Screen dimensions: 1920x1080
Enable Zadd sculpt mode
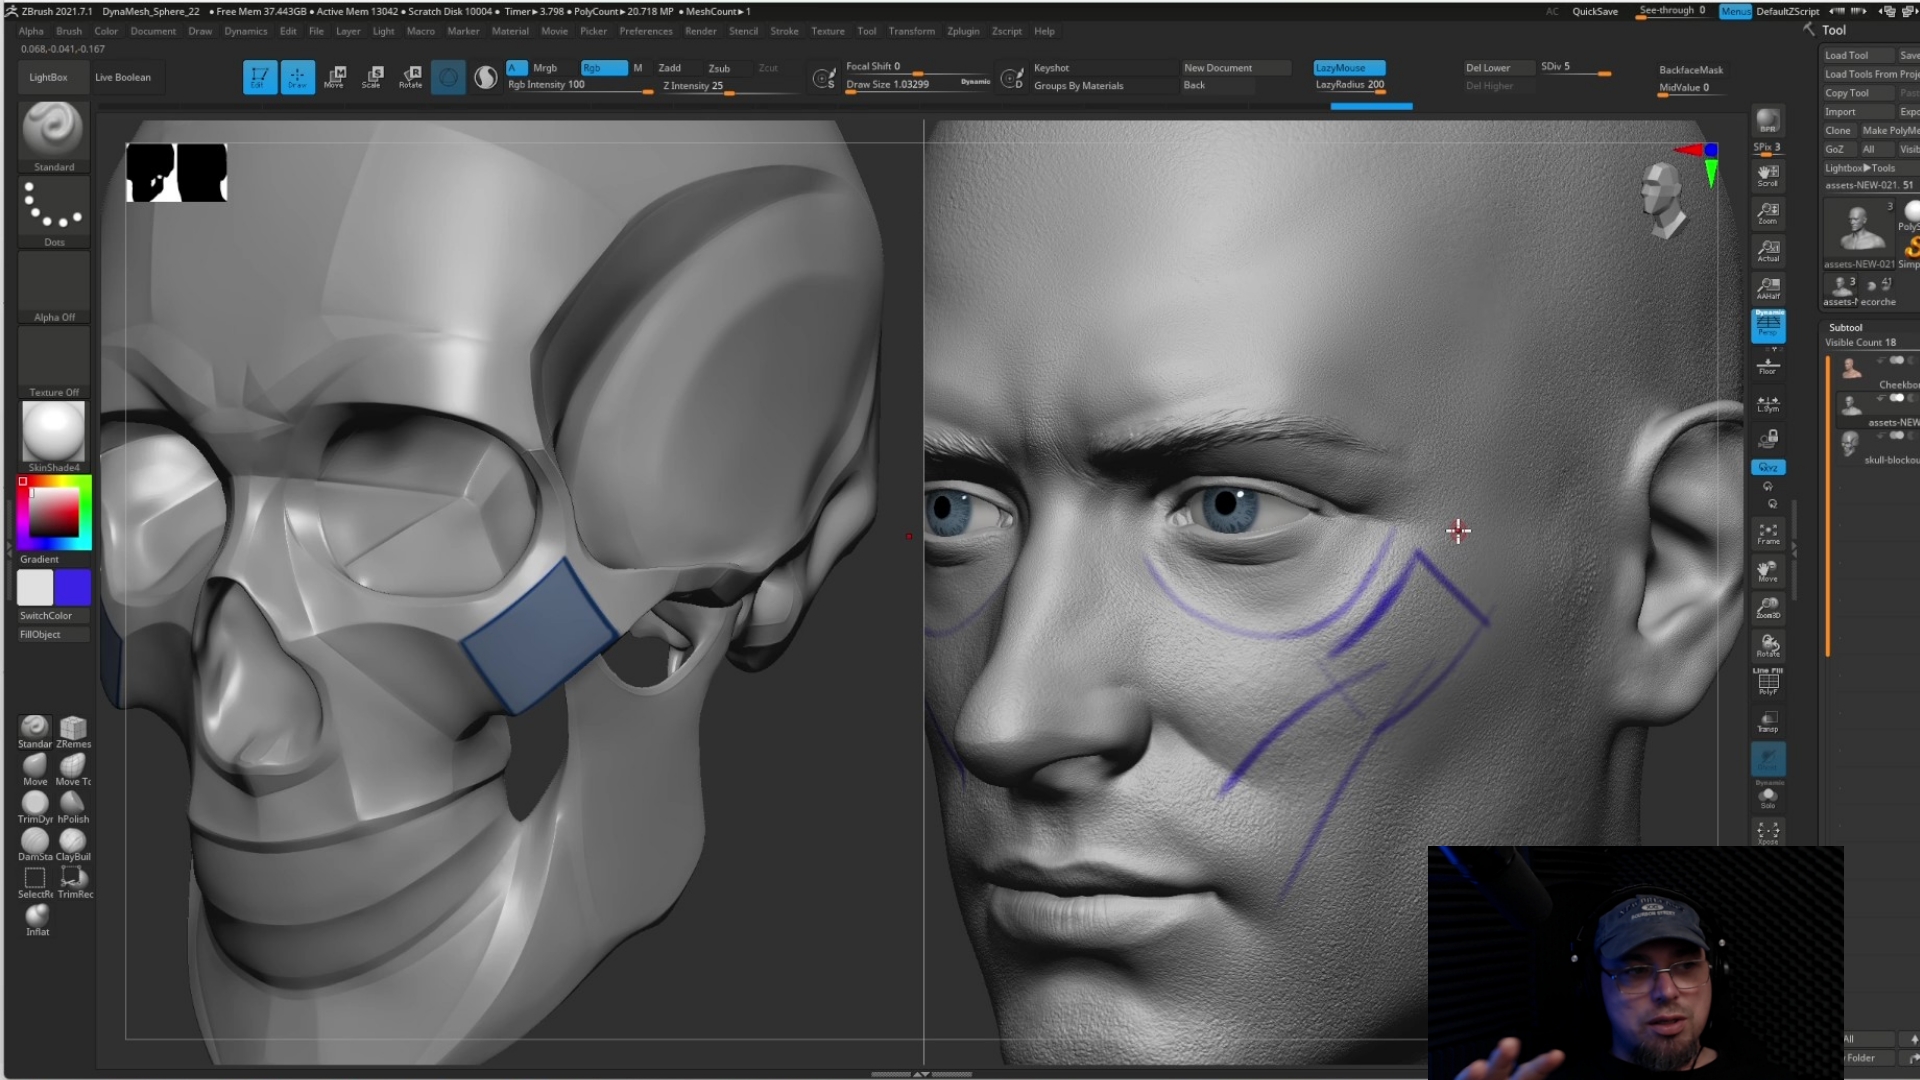[x=670, y=68]
